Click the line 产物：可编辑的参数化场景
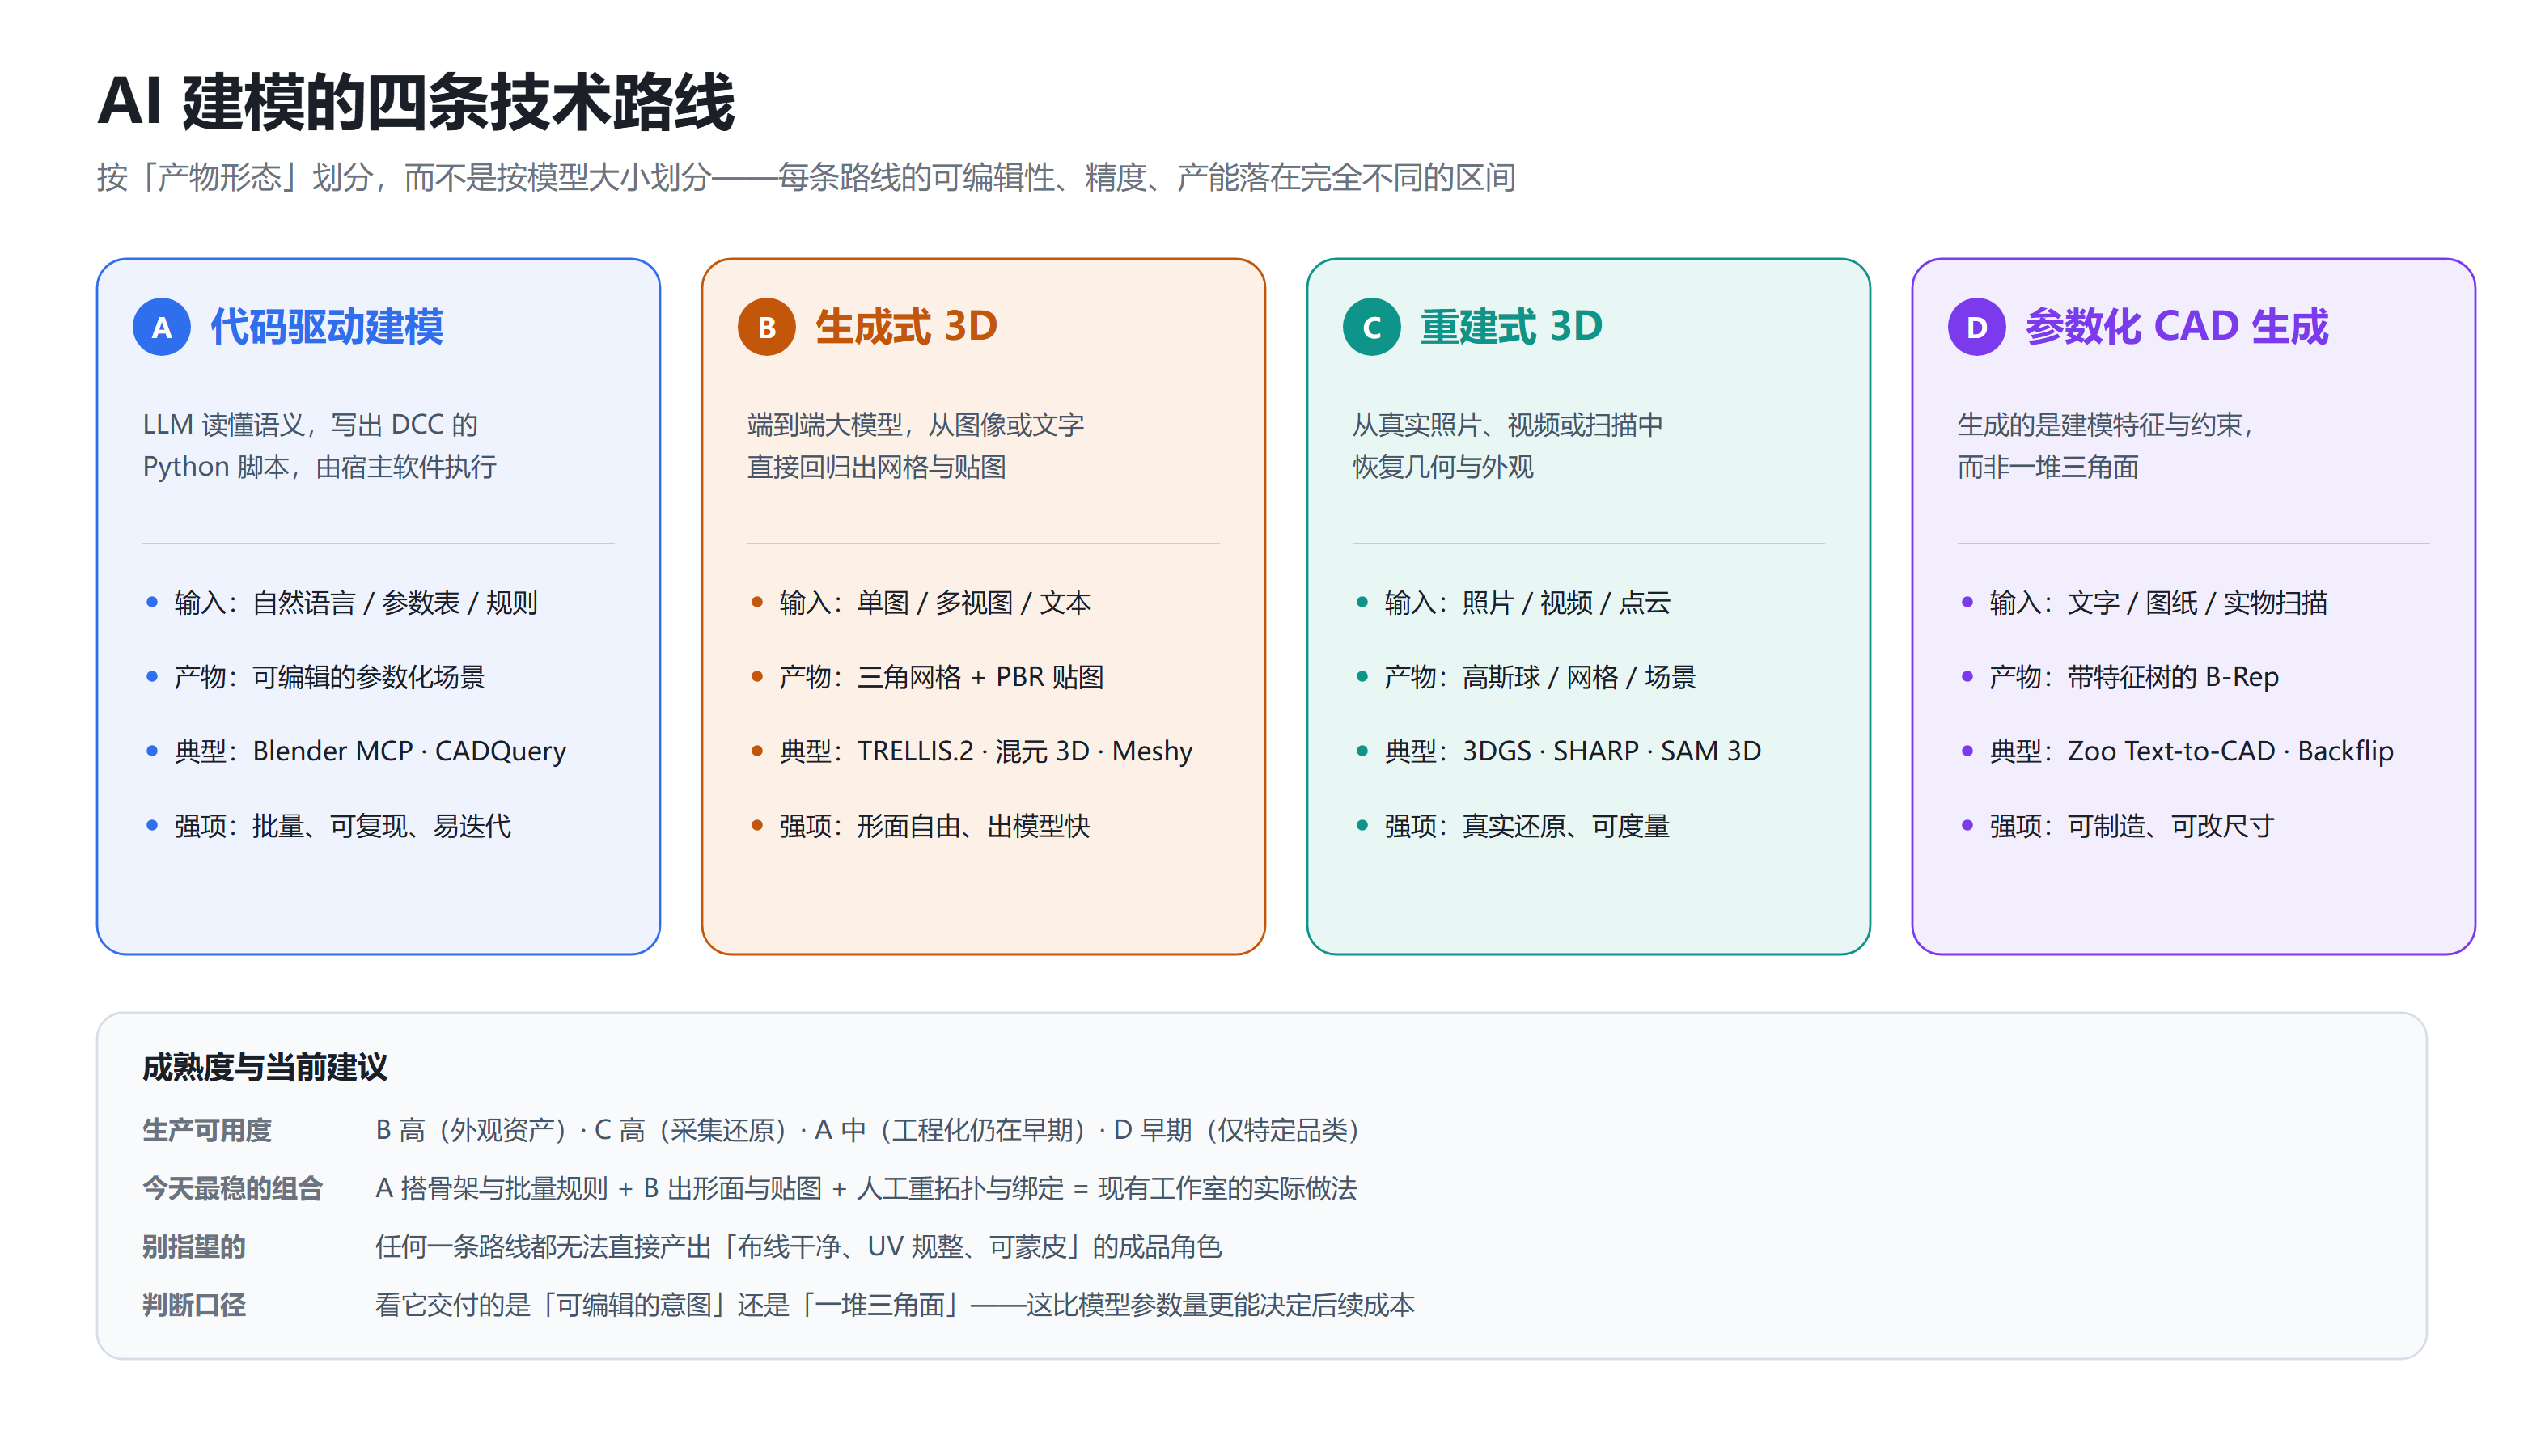2524x1456 pixels. 329,677
